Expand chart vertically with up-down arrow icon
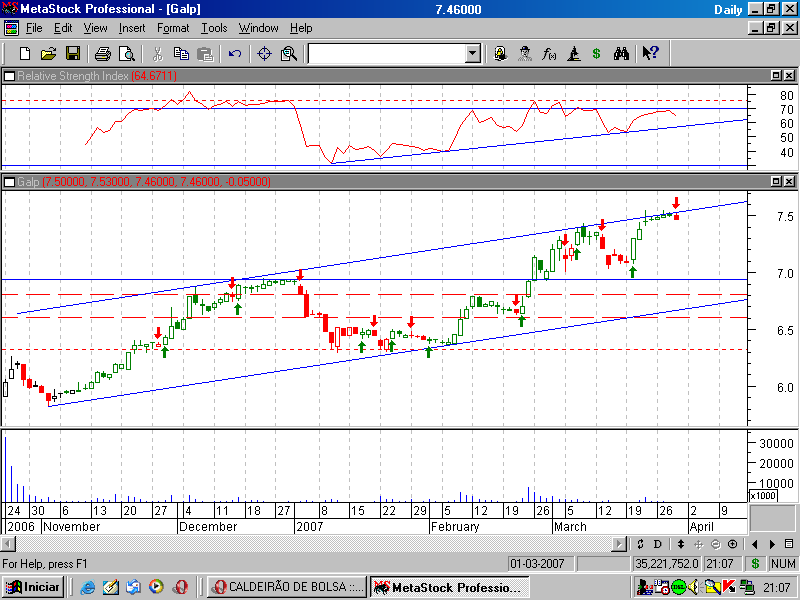 click(681, 544)
